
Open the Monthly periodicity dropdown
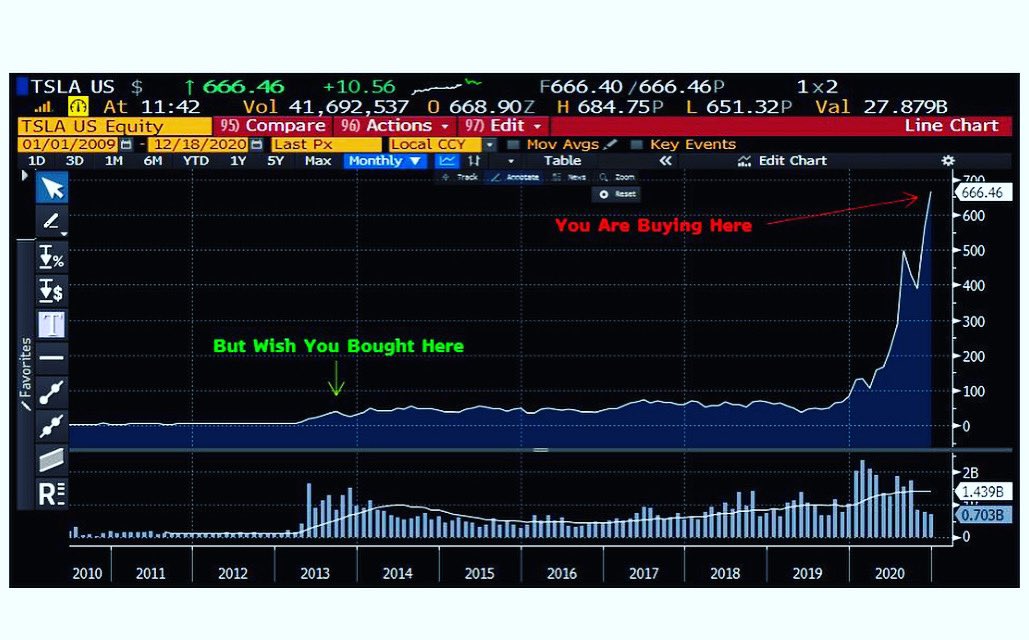coord(385,161)
